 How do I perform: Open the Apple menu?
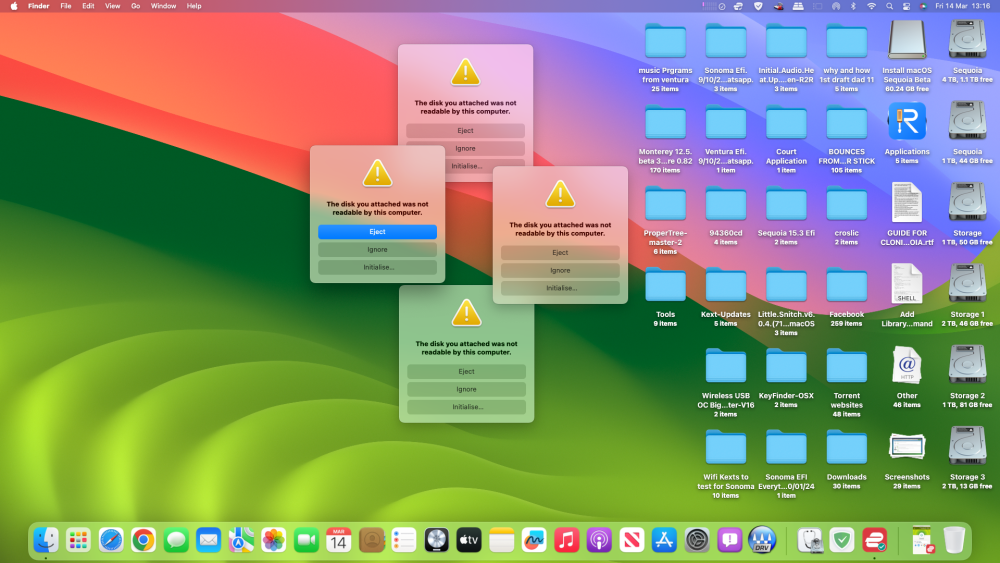(x=14, y=6)
